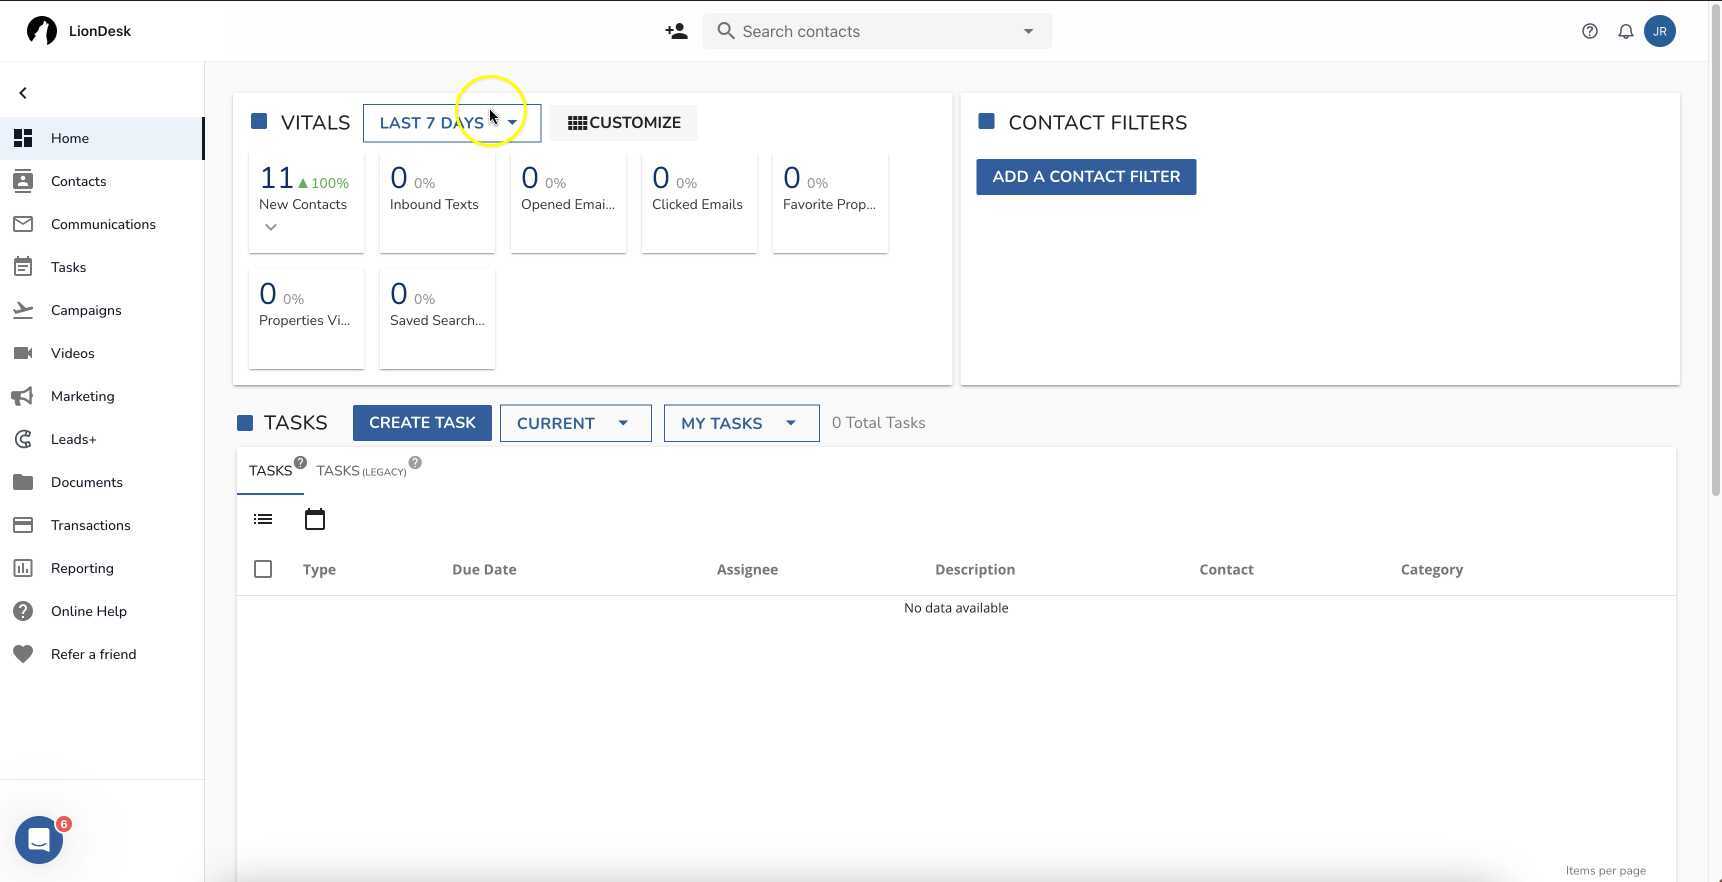Viewport: 1722px width, 882px height.
Task: Open the My Tasks dropdown
Action: pos(741,423)
